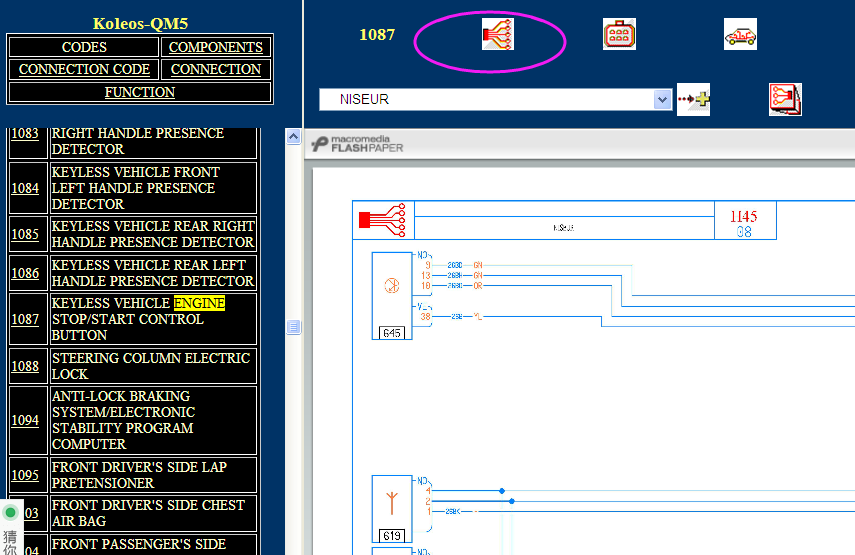This screenshot has width=855, height=555.
Task: Select STEERING COLUMN ELECTRIC LOCK text
Action: tap(150, 366)
